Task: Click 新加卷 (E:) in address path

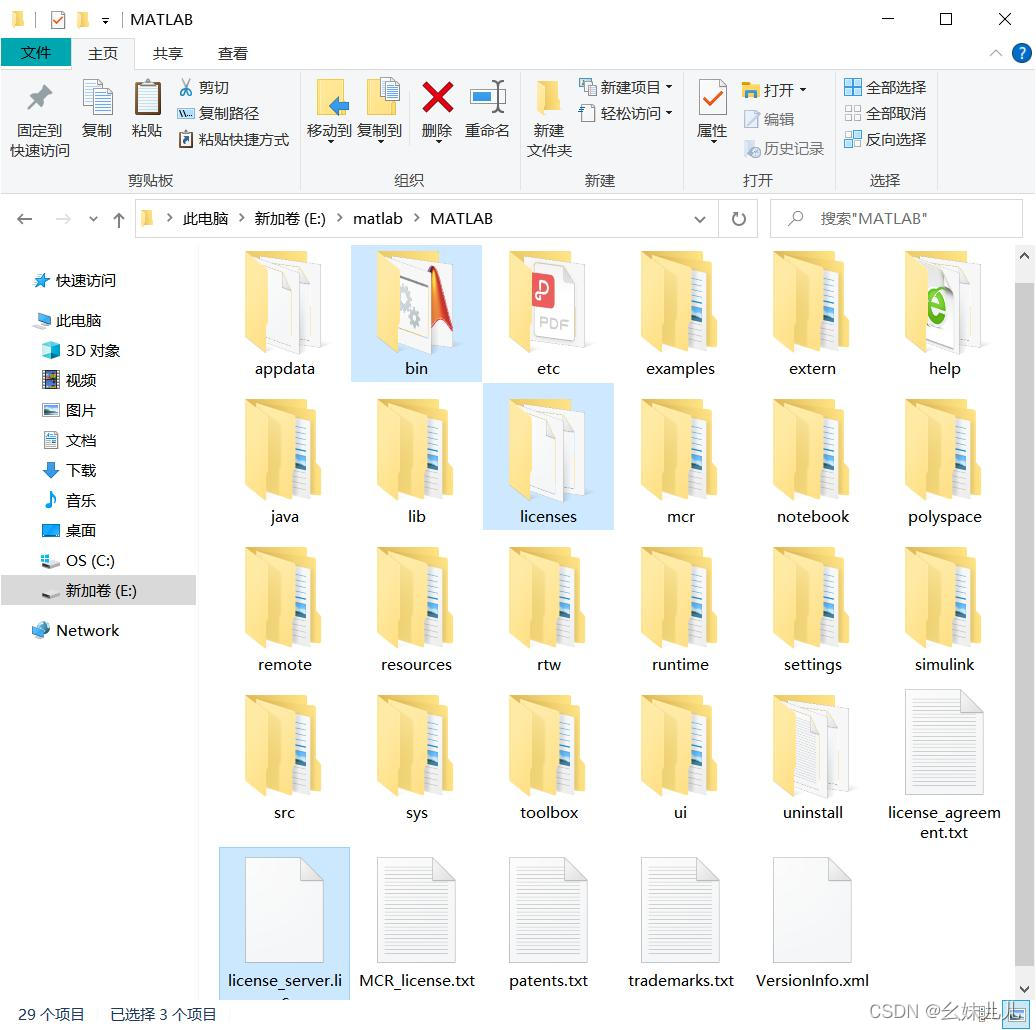Action: tap(290, 219)
